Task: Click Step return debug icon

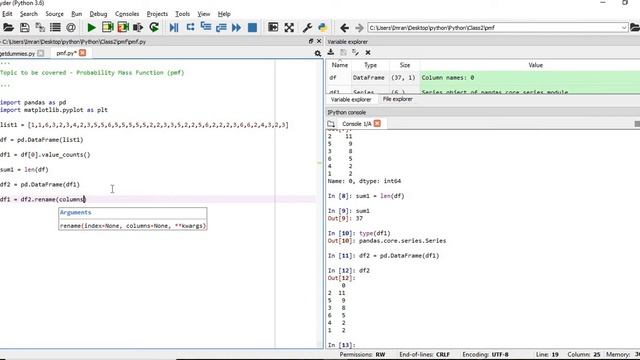Action: (x=221, y=27)
